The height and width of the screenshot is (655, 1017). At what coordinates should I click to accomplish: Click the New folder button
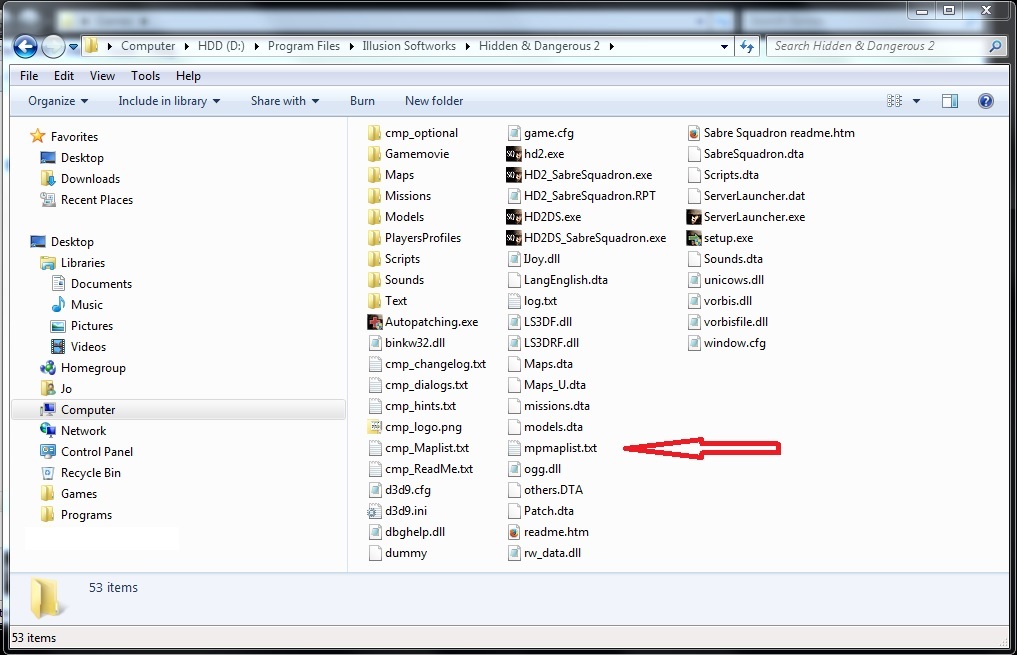click(x=434, y=101)
